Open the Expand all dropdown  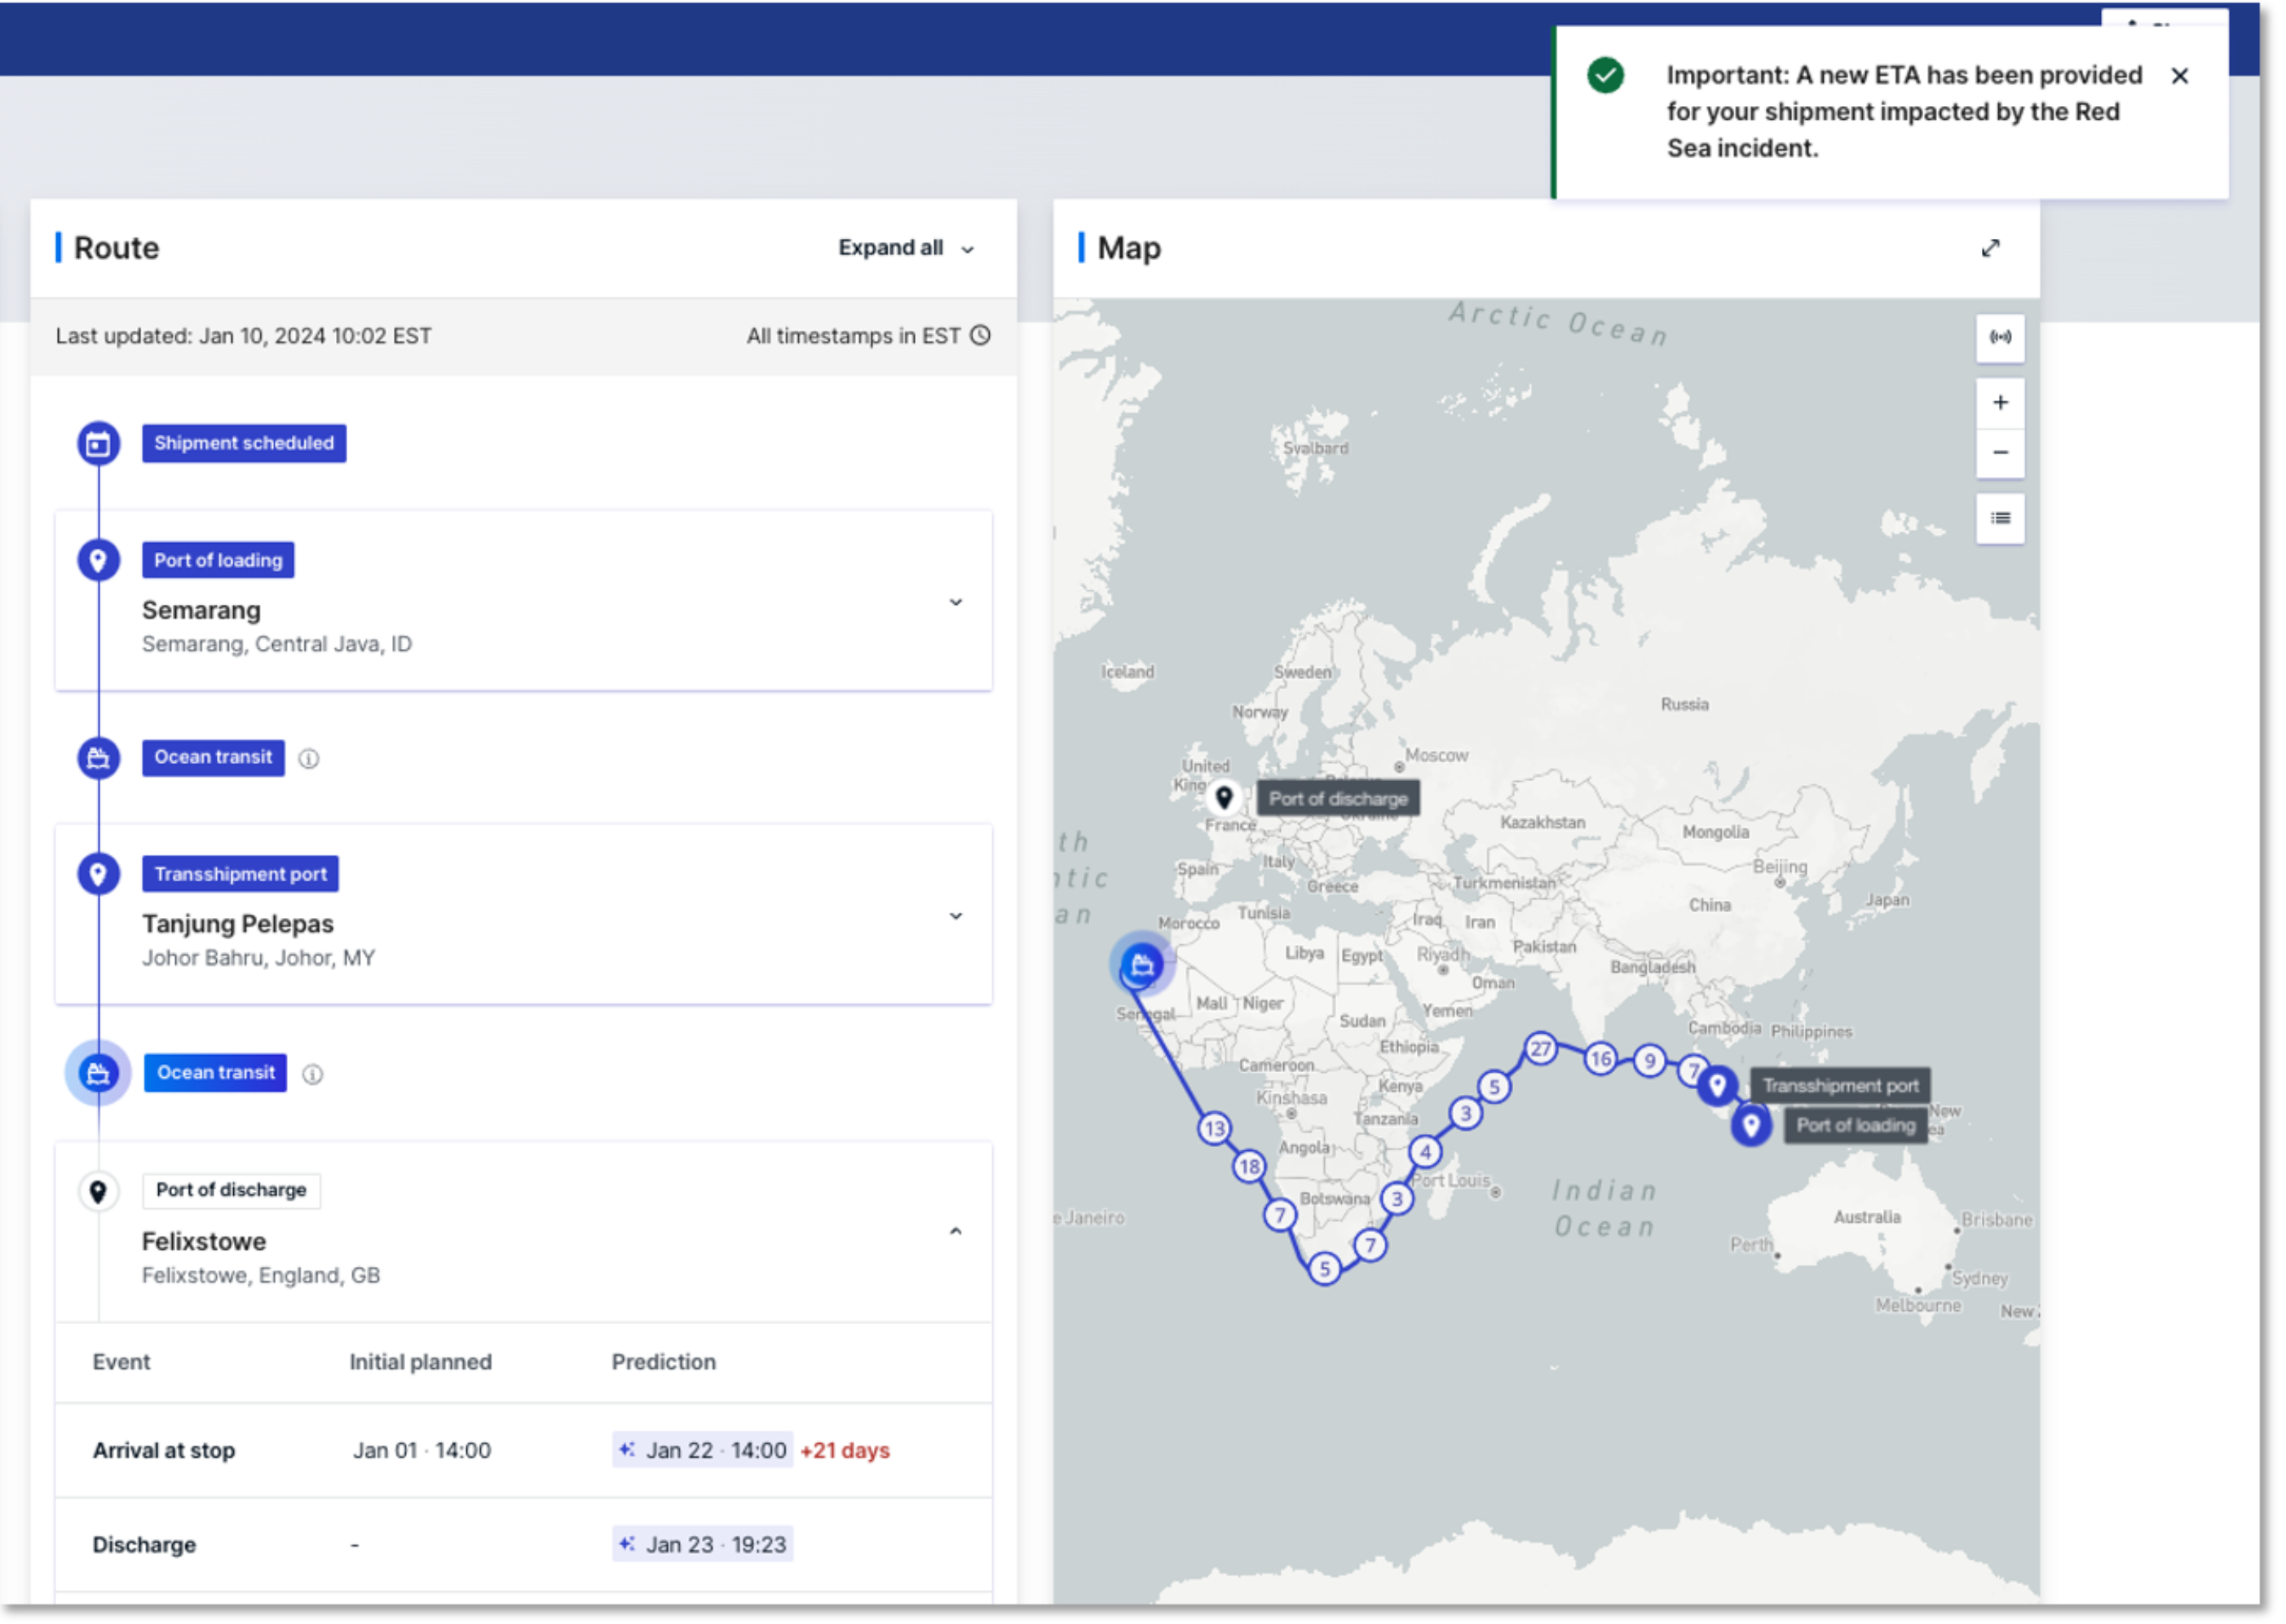click(x=905, y=248)
